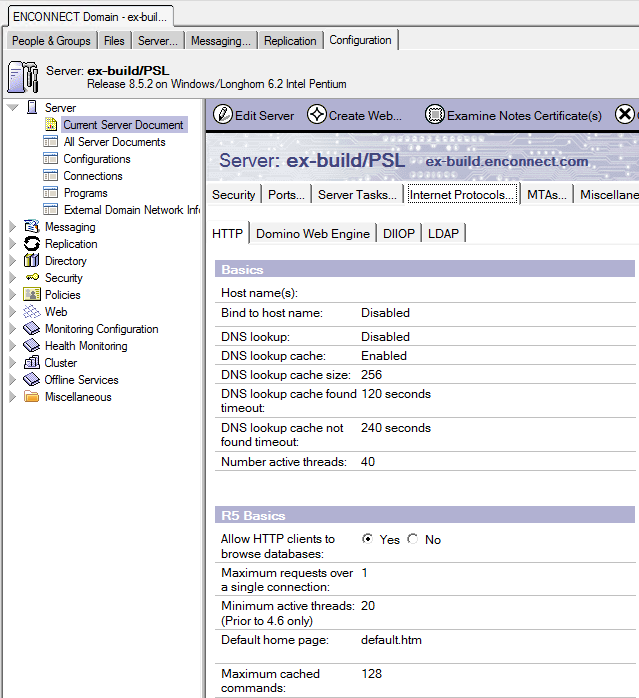Click the Monitoring Configuration book icon
Viewport: 639px width, 698px height.
tap(32, 329)
